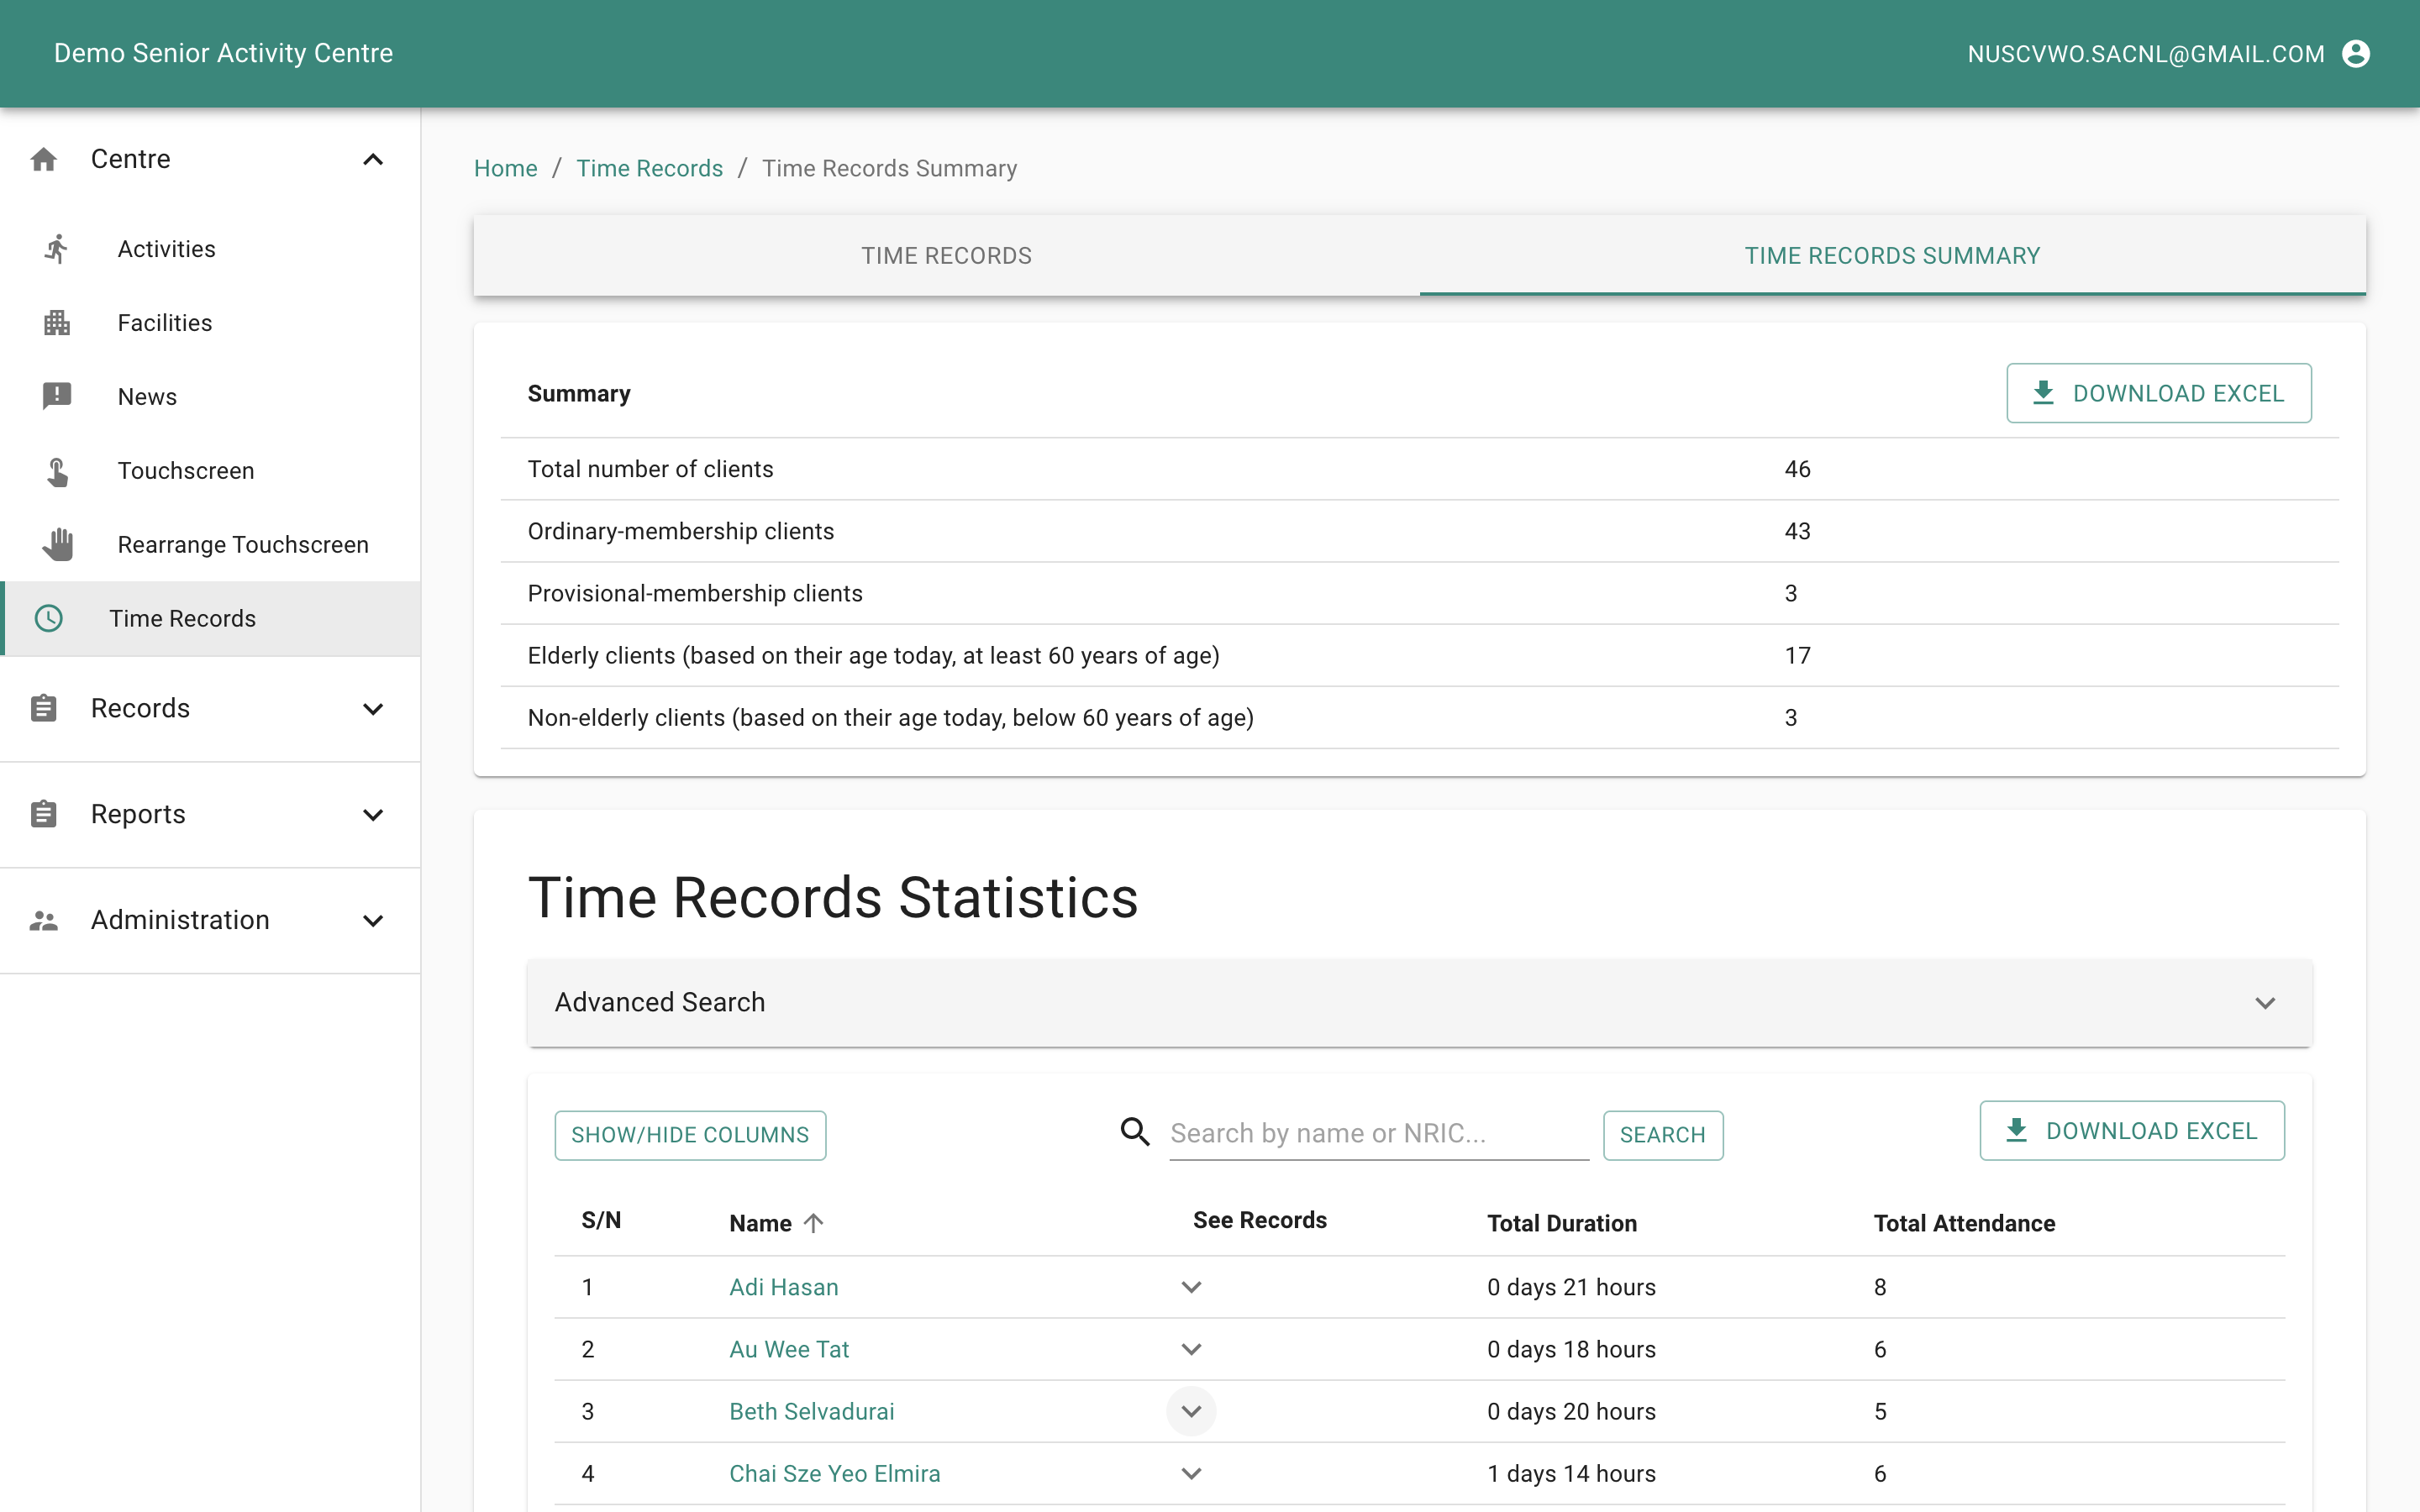
Task: Click the user account avatar icon
Action: (2356, 54)
